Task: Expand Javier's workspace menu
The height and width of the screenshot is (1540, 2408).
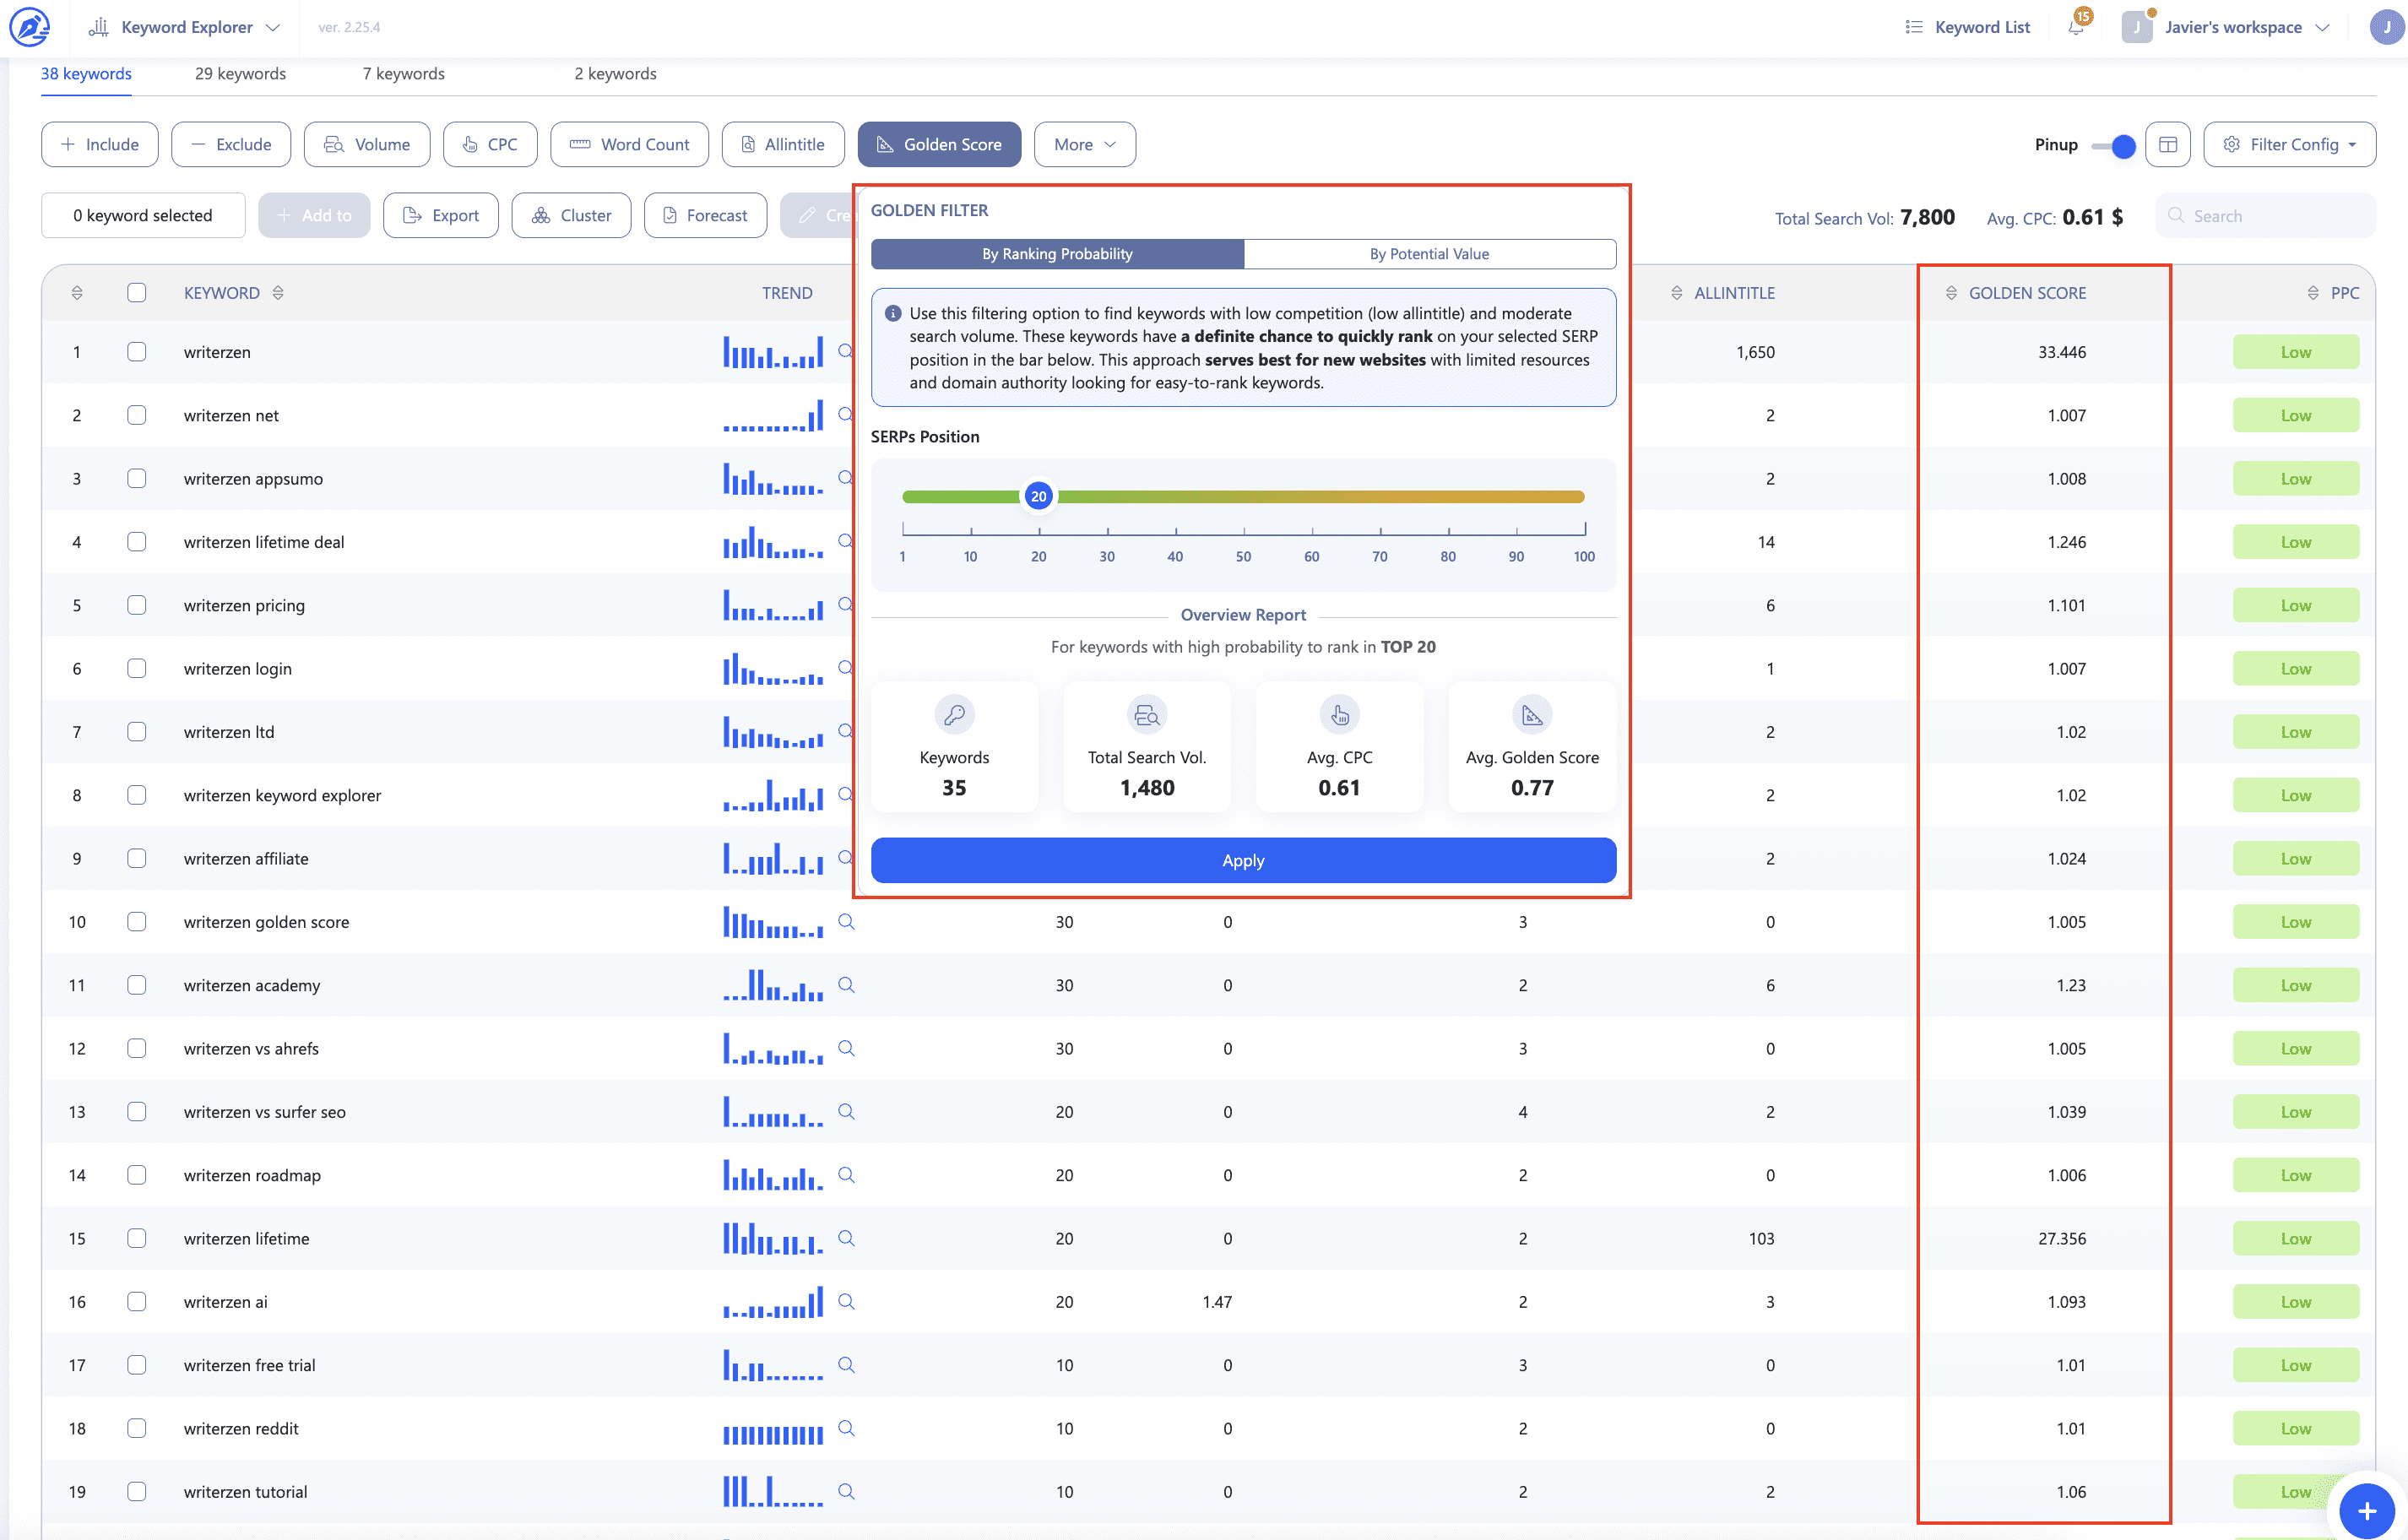Action: pos(2226,27)
